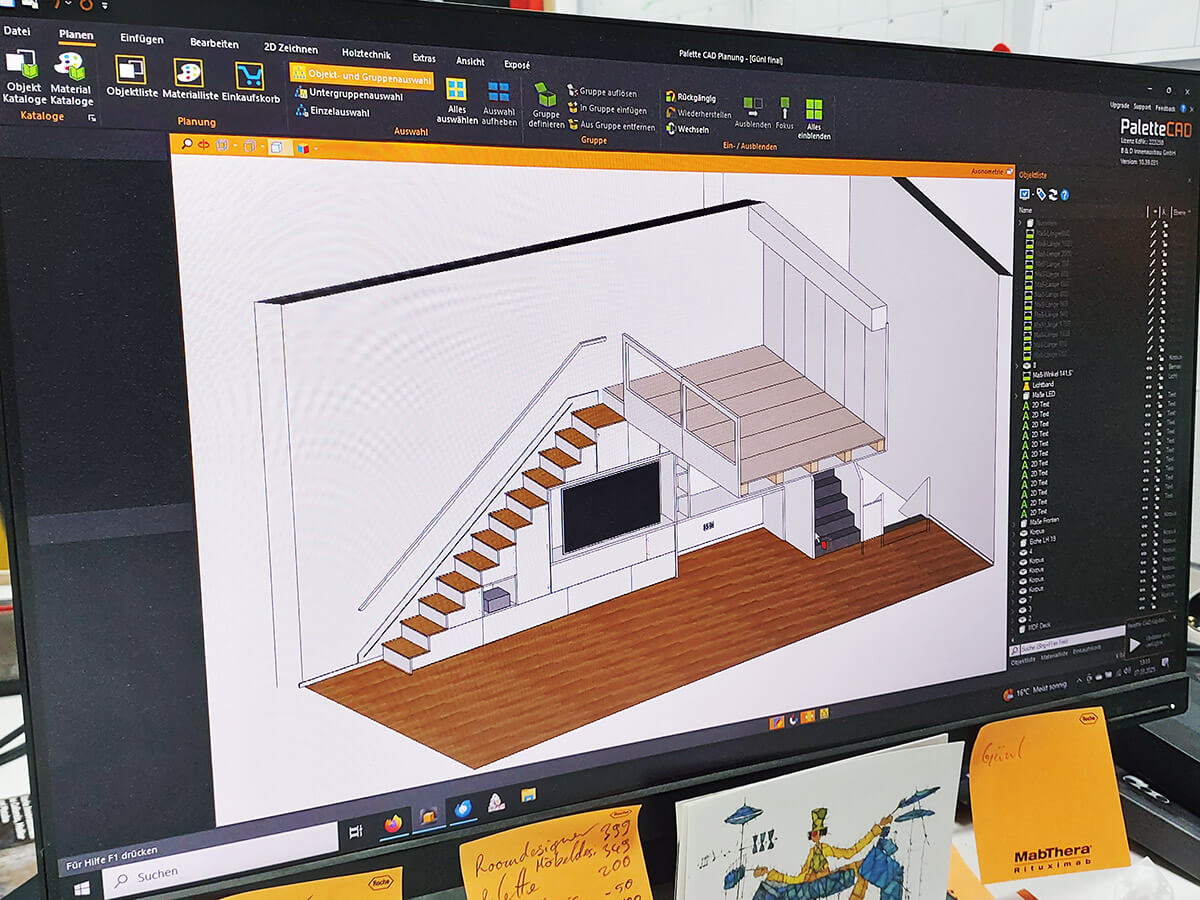Image resolution: width=1200 pixels, height=900 pixels.
Task: Redo with the Wiederherstellen command
Action: click(697, 114)
